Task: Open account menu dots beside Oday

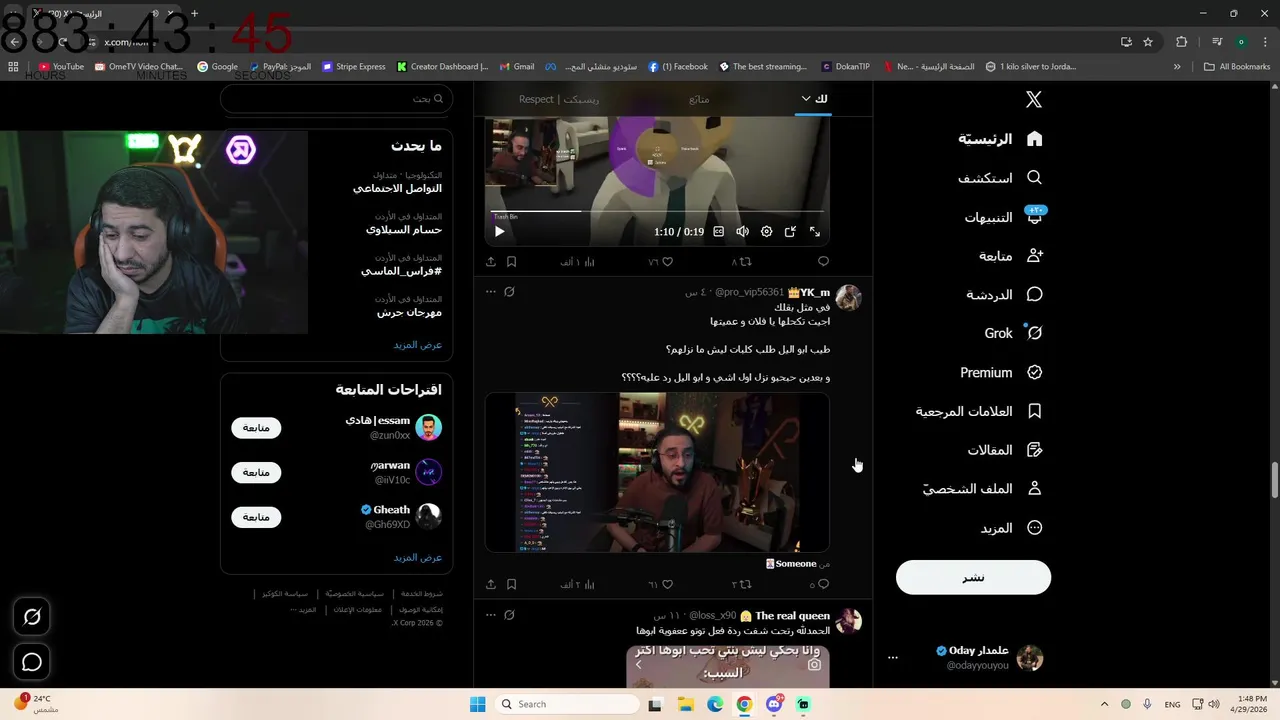Action: (x=893, y=657)
